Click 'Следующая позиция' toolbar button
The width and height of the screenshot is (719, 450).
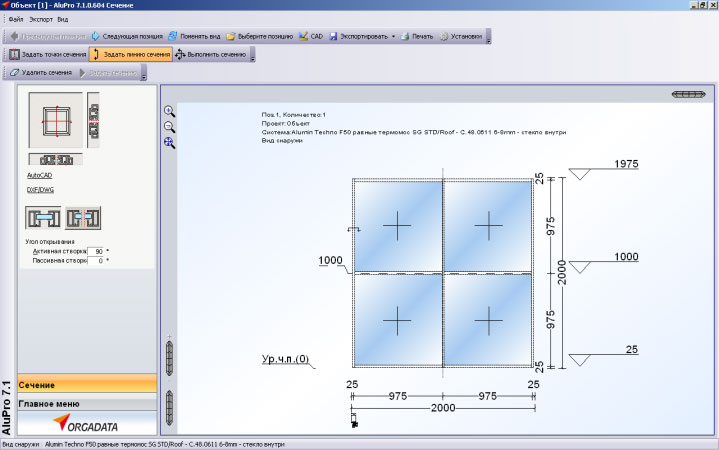point(126,37)
